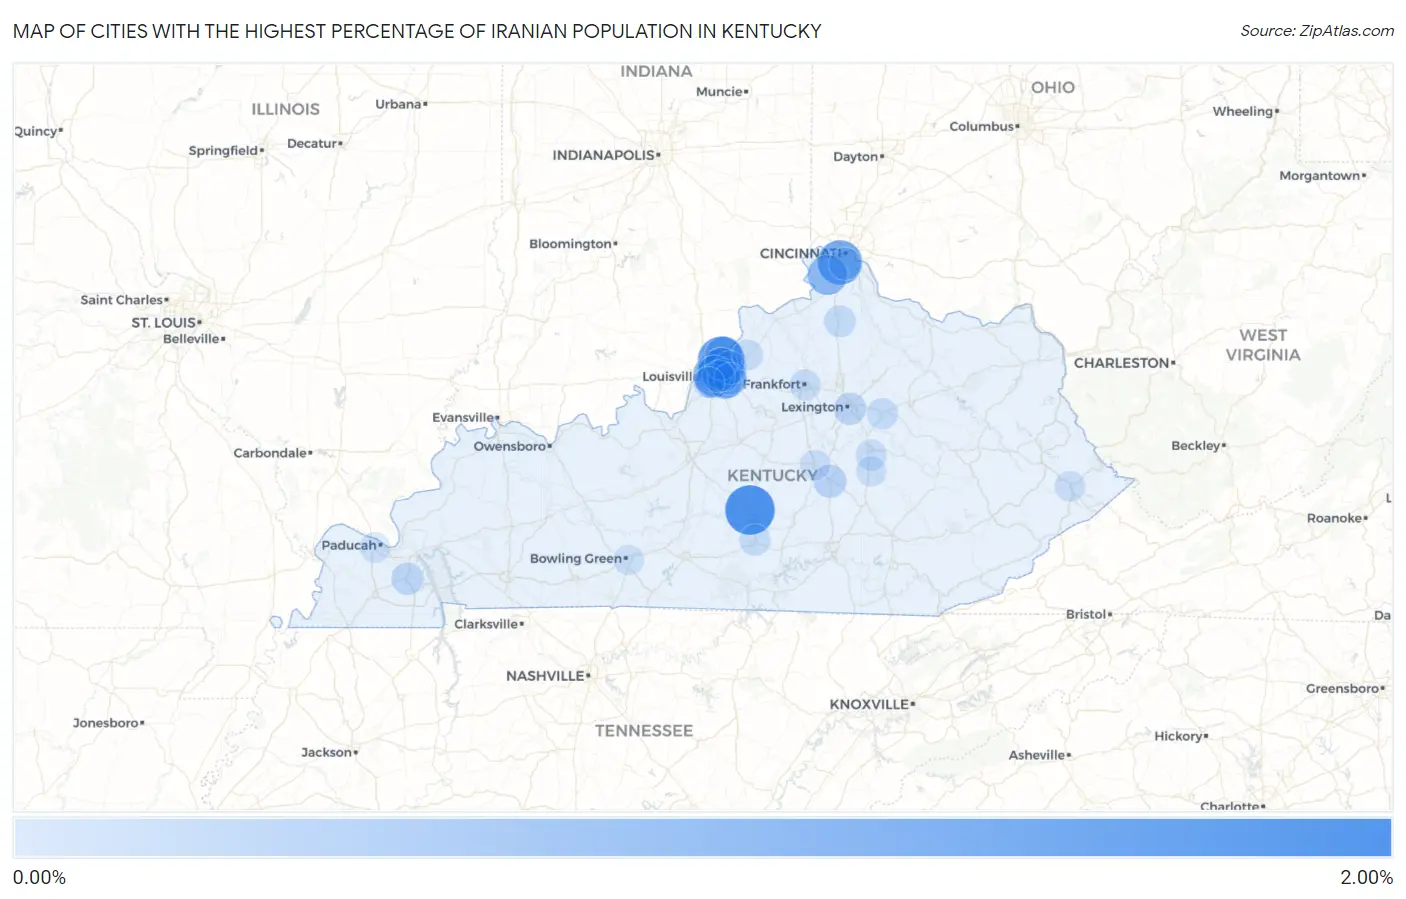Viewport: 1406px width, 899px height.
Task: Click the NASHVILLE city label
Action: [x=545, y=676]
